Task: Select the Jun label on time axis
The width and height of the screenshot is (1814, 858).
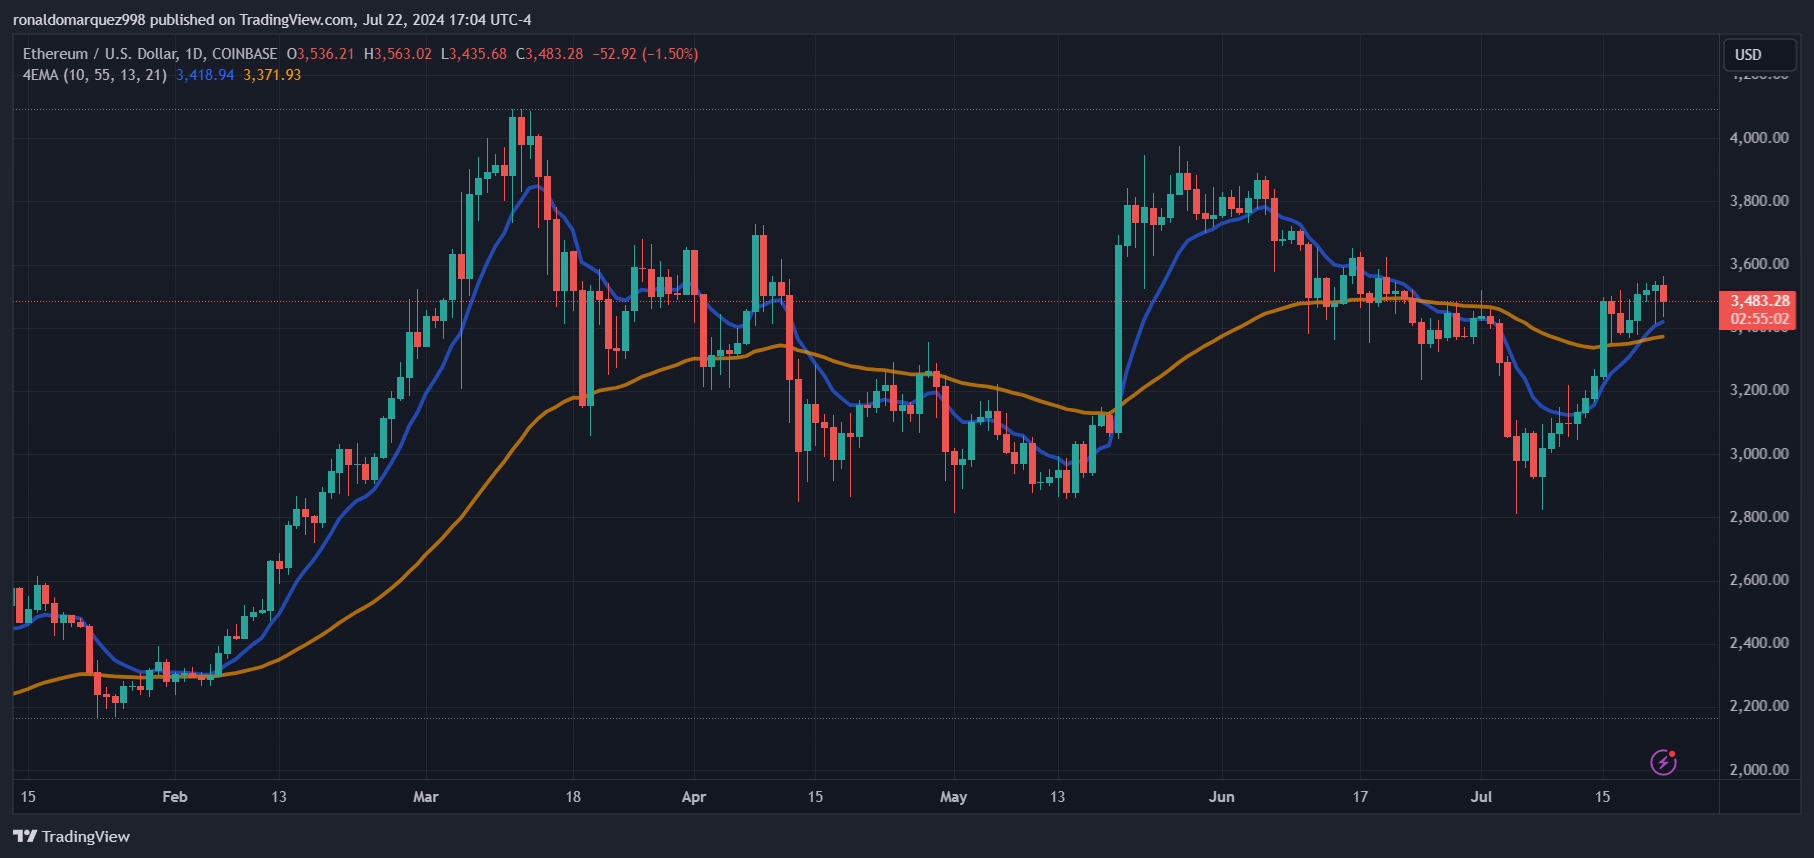Action: [x=1221, y=797]
